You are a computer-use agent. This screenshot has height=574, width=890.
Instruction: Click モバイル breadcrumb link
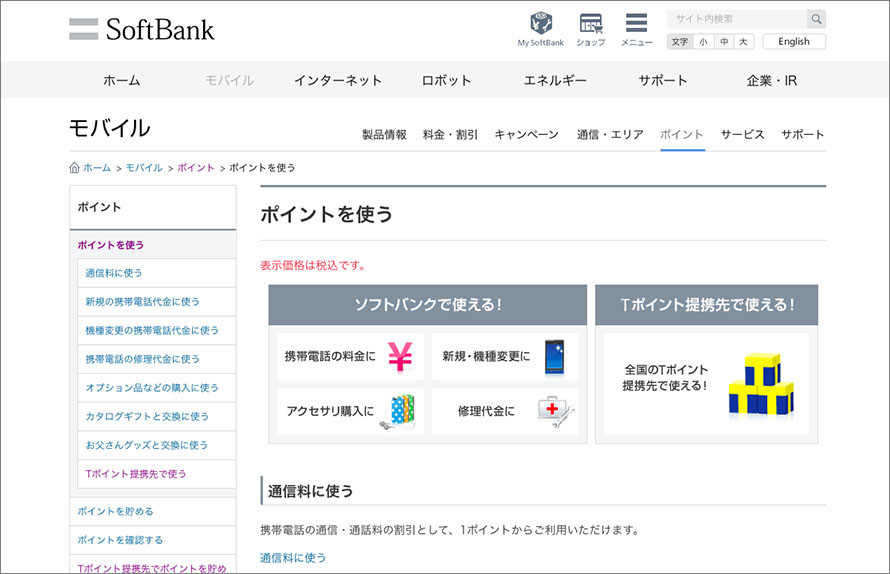click(x=144, y=168)
